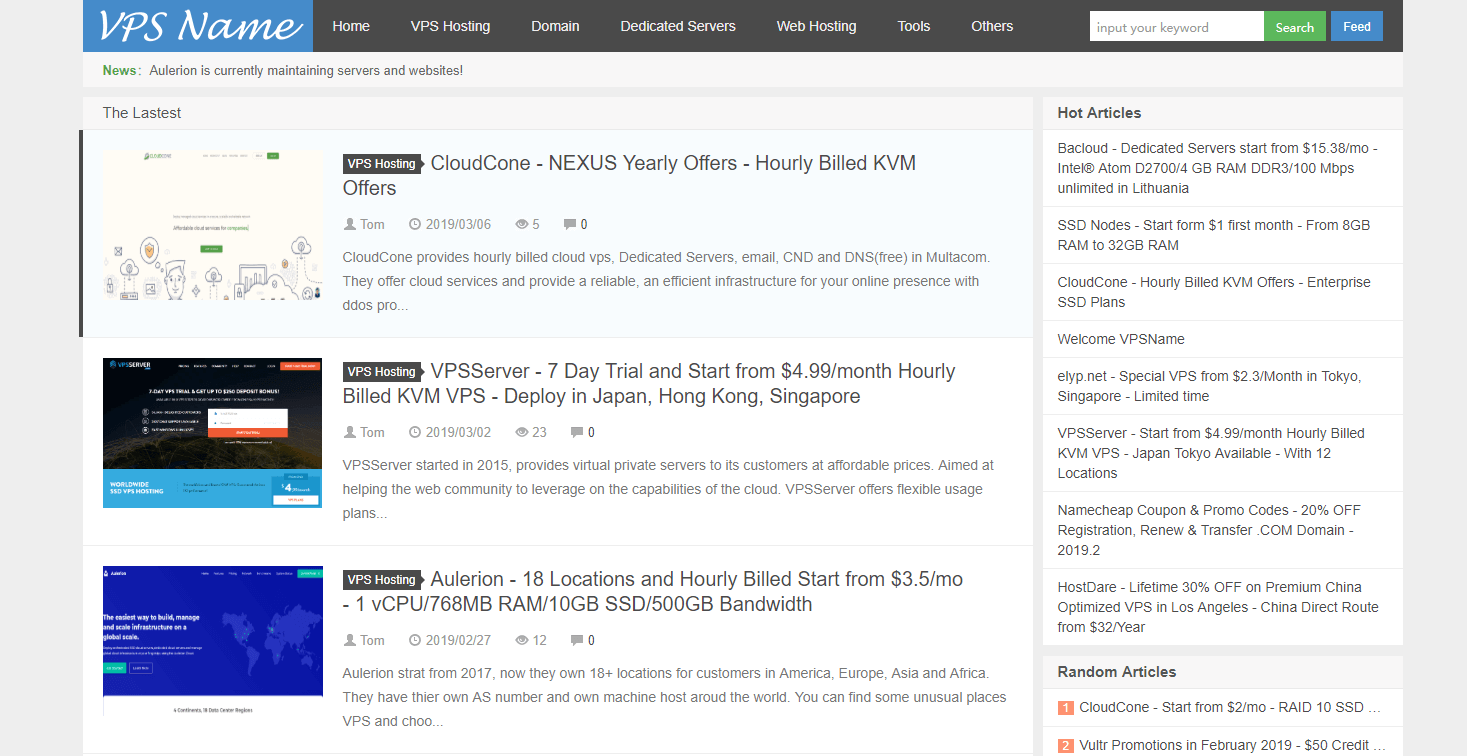The height and width of the screenshot is (756, 1467).
Task: Open the Aulerion 18 Locations article title
Action: (653, 591)
